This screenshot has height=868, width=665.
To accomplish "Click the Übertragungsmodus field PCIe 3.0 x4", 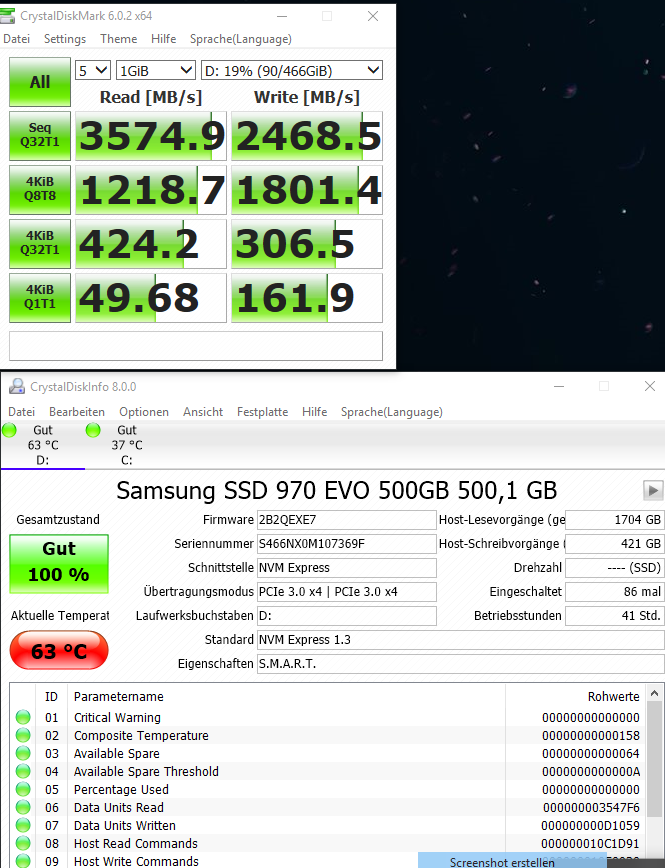I will coord(347,592).
